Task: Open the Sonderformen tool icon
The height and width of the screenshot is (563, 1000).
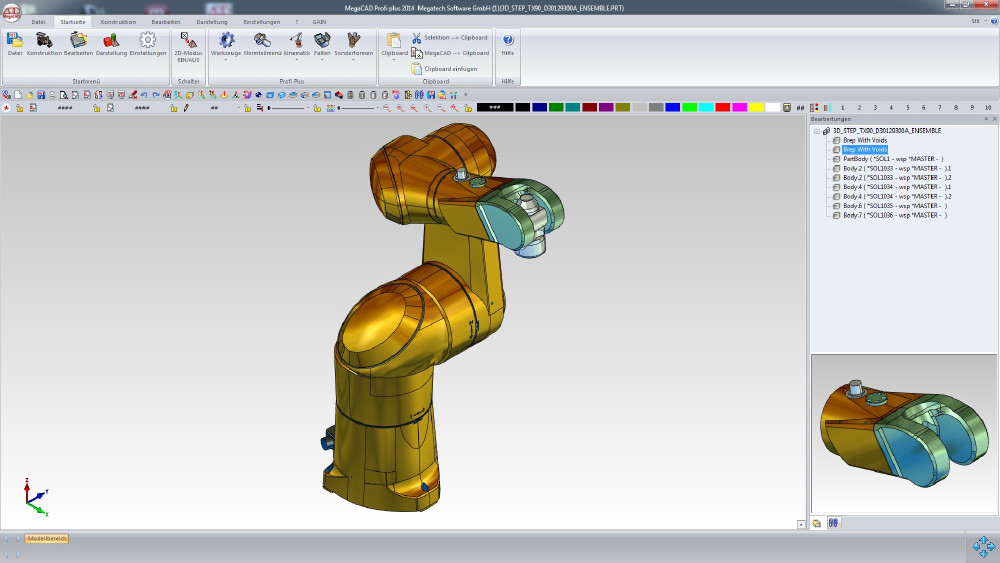Action: (354, 40)
